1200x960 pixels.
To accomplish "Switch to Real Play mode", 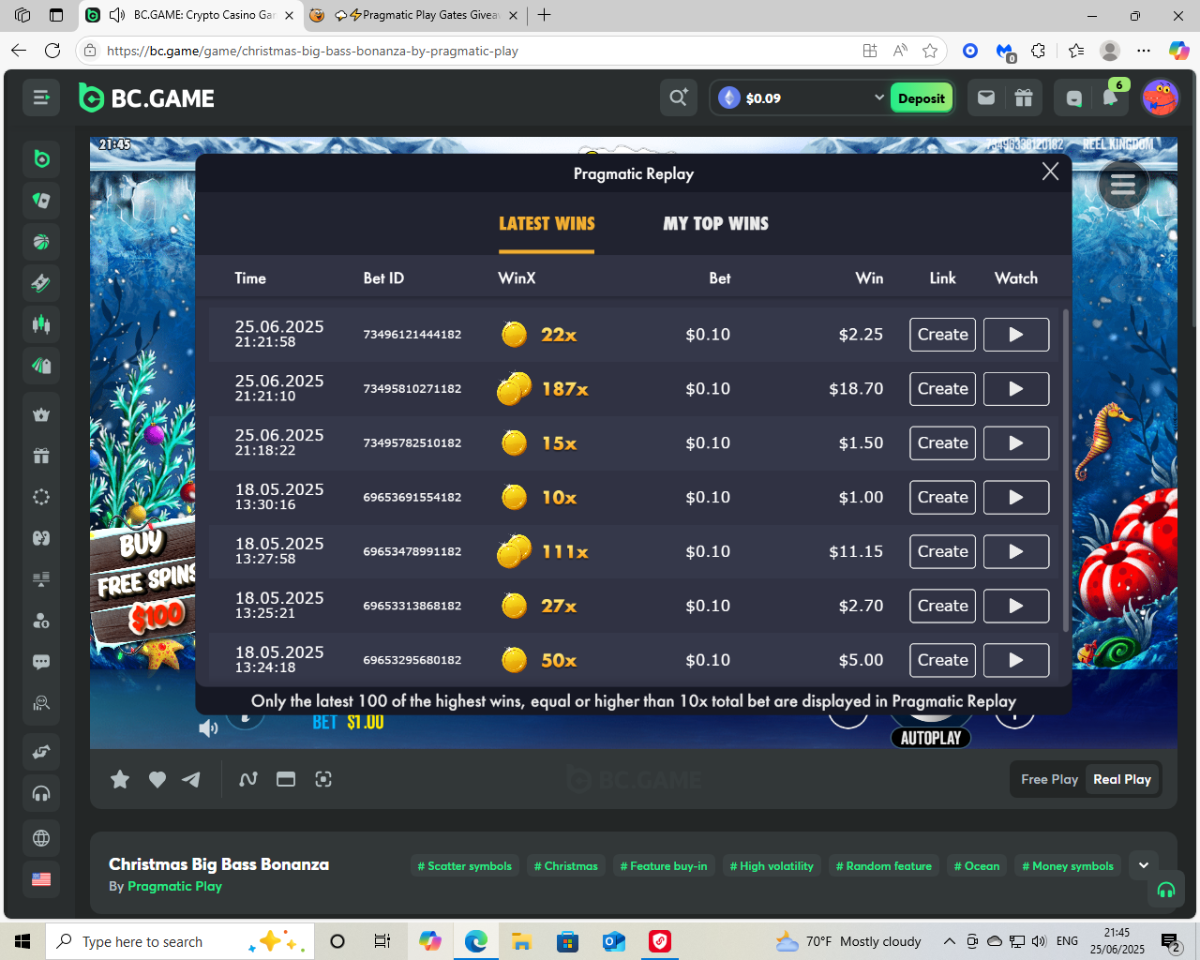I will click(x=1122, y=779).
